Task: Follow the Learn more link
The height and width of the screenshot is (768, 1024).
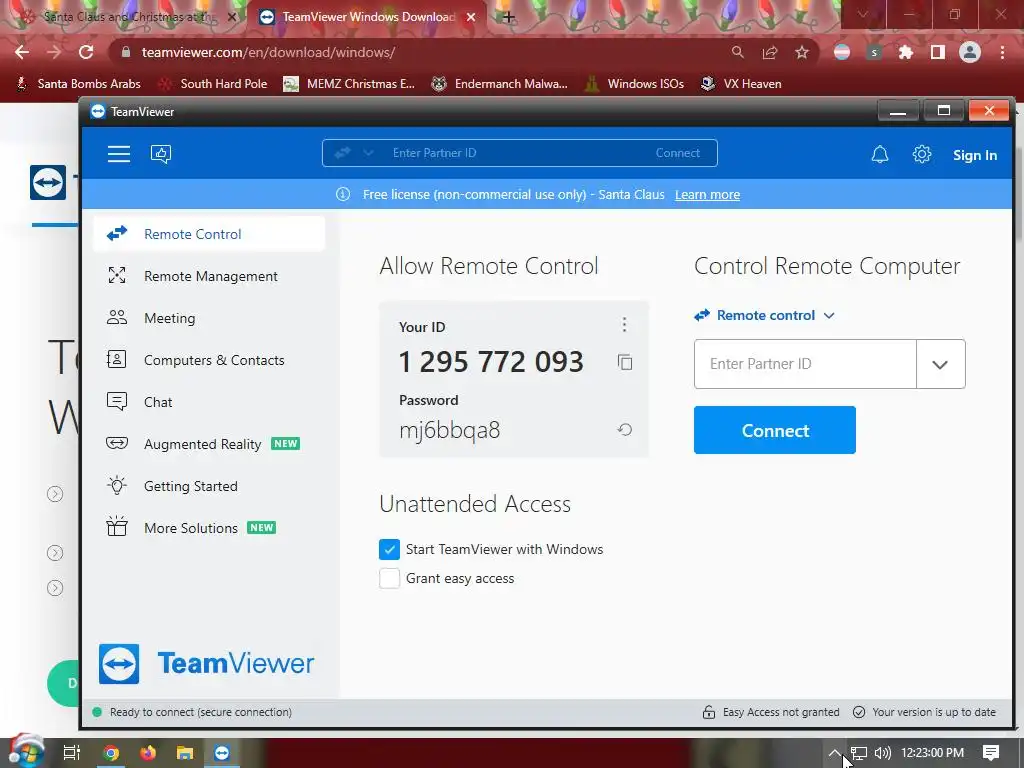Action: tap(707, 195)
